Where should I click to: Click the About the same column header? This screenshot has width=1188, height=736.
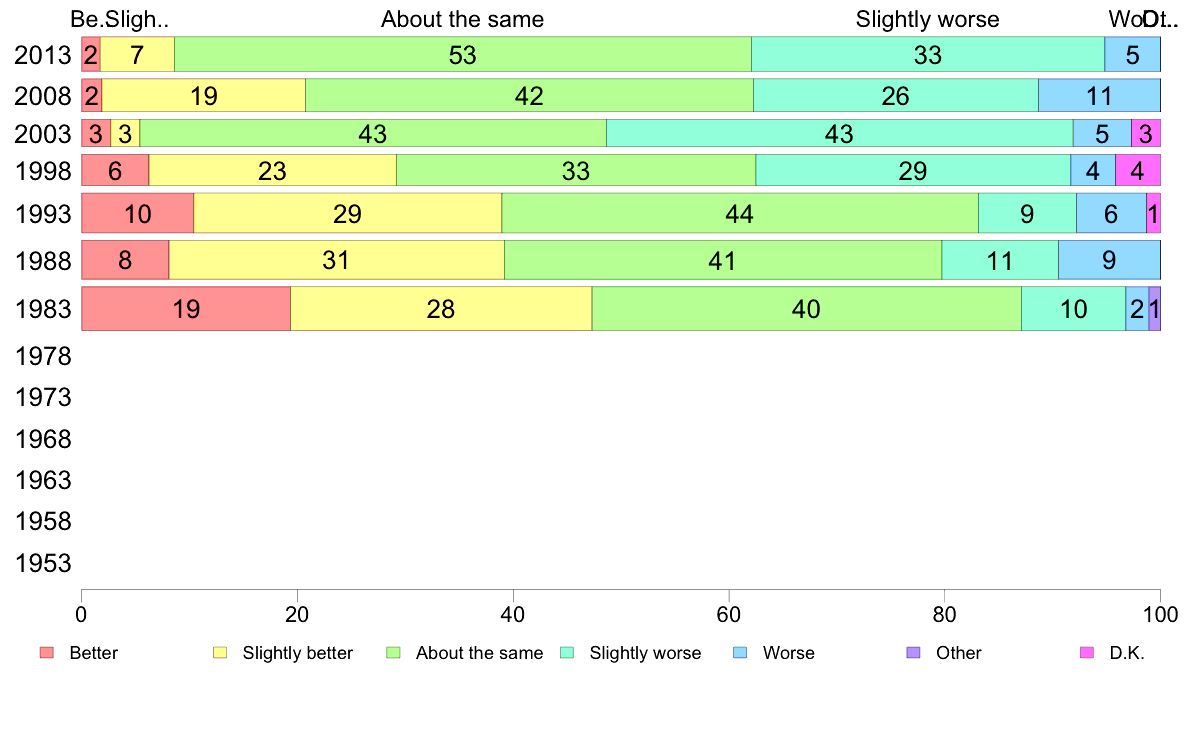pyautogui.click(x=462, y=20)
